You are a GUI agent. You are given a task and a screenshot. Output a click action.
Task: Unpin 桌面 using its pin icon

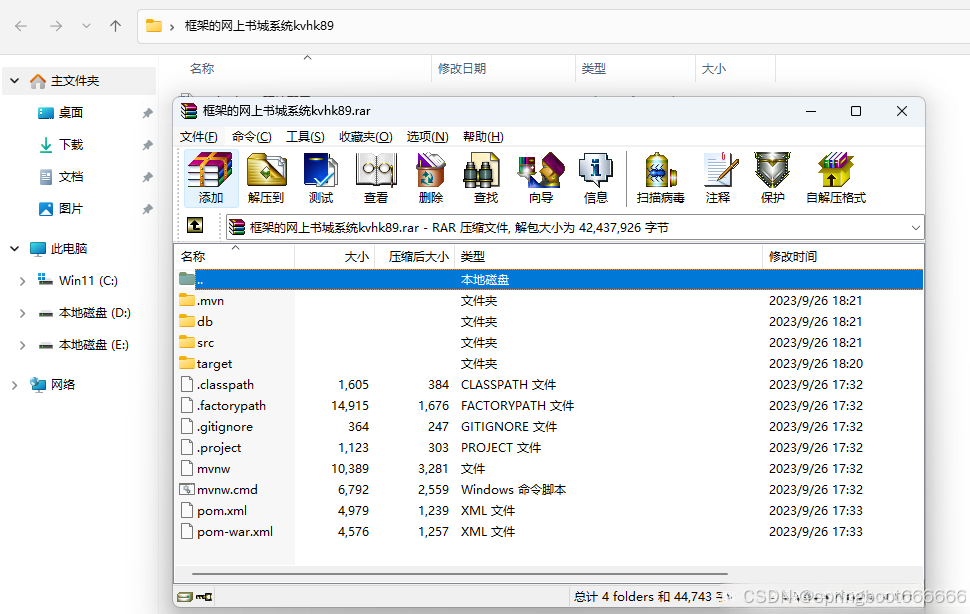[147, 113]
